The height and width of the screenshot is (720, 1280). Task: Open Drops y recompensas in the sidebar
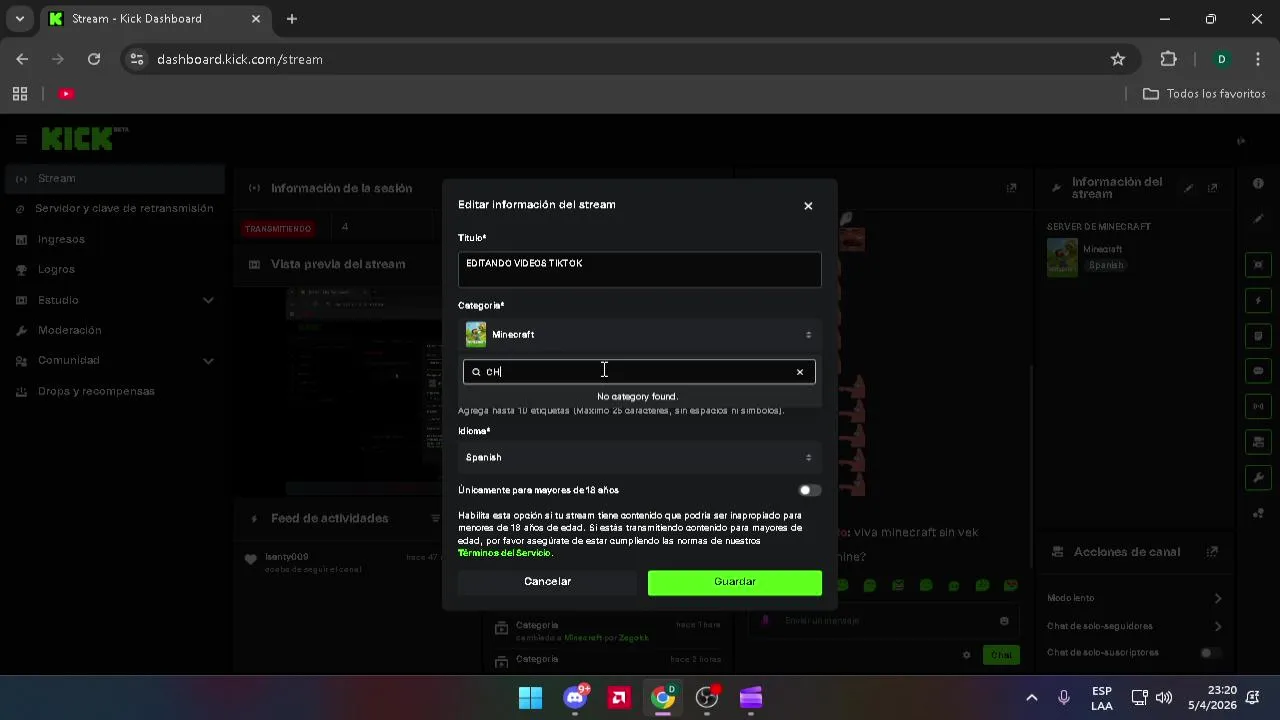tap(114, 391)
